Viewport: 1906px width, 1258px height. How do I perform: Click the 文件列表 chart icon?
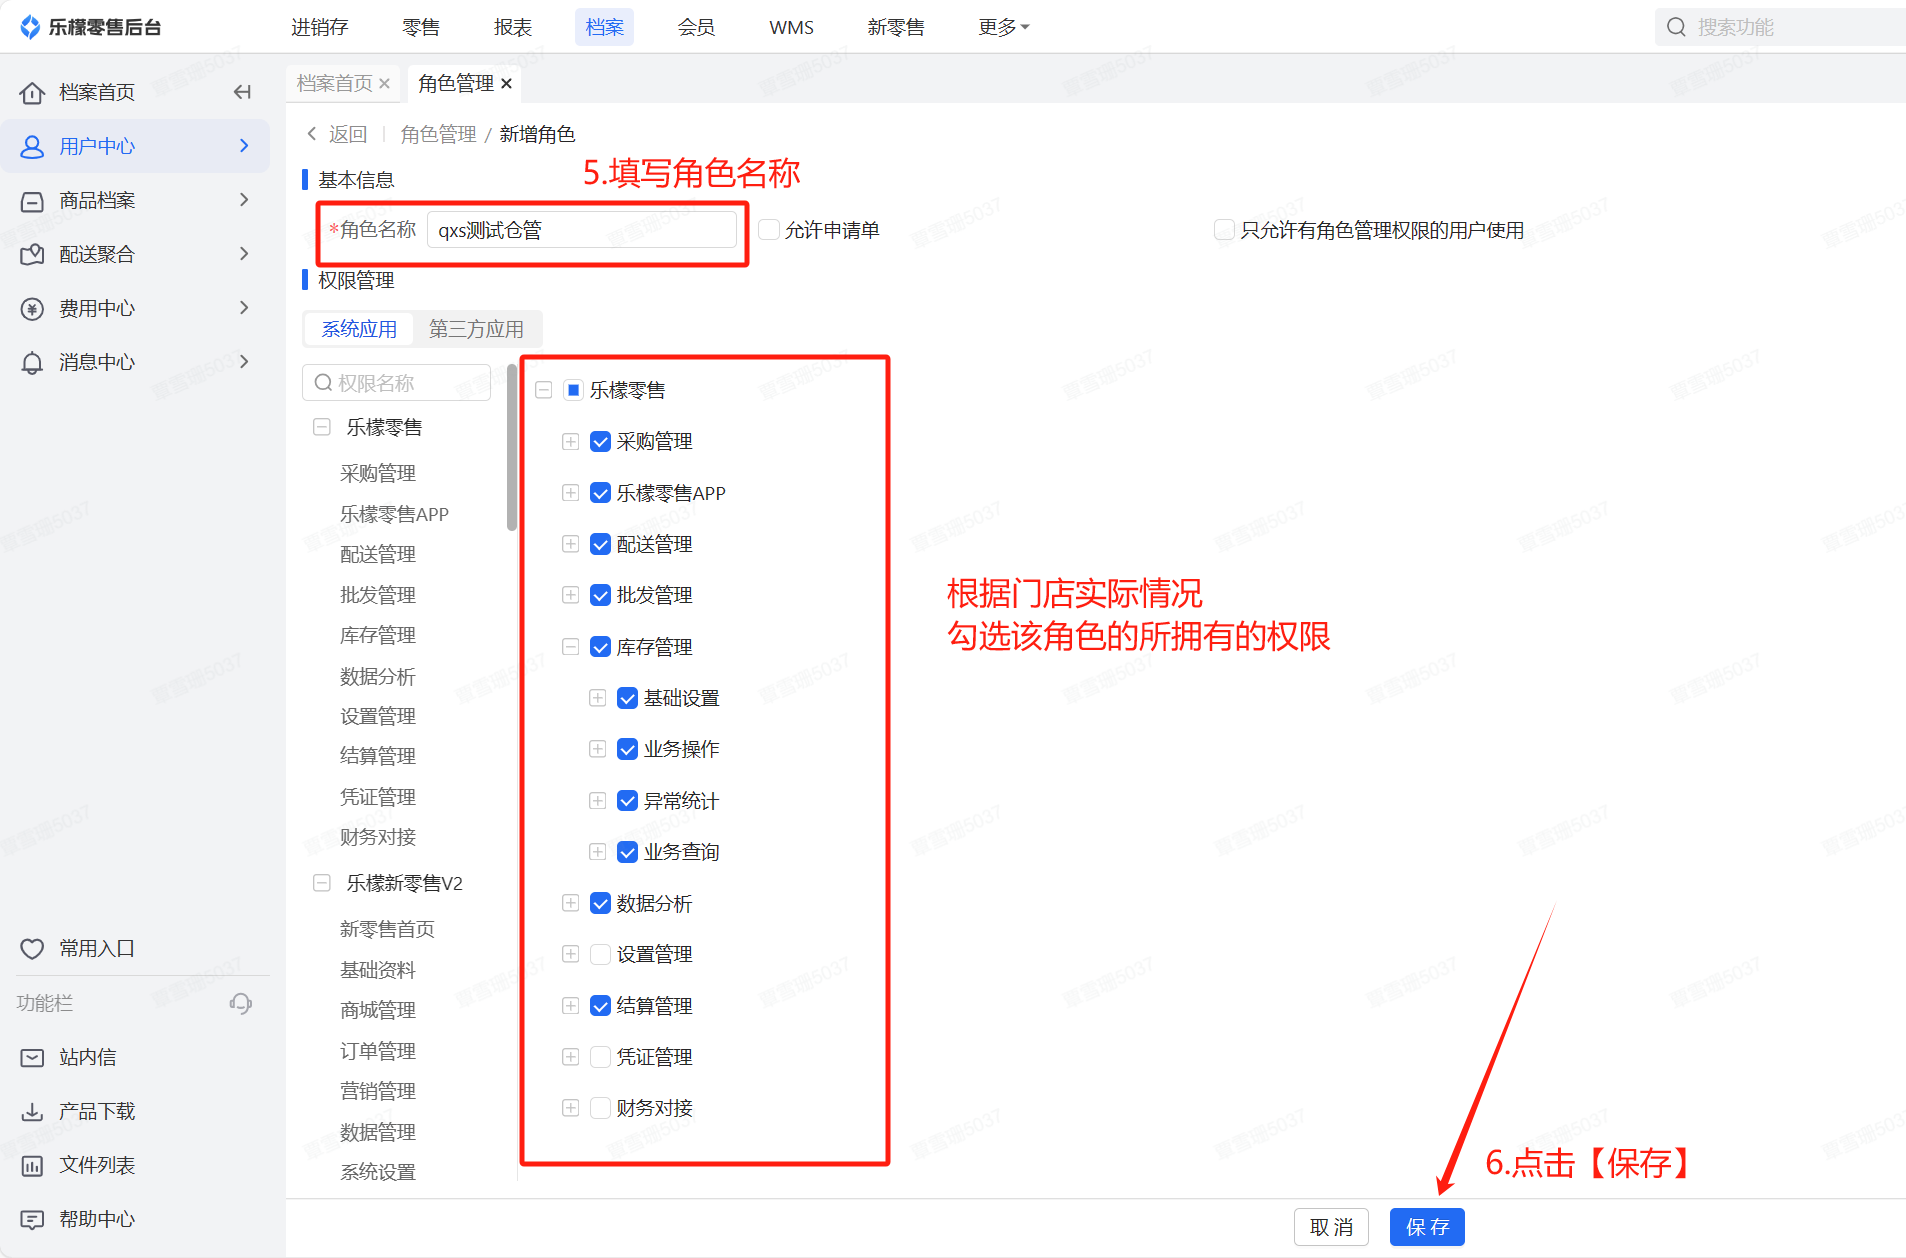coord(32,1165)
